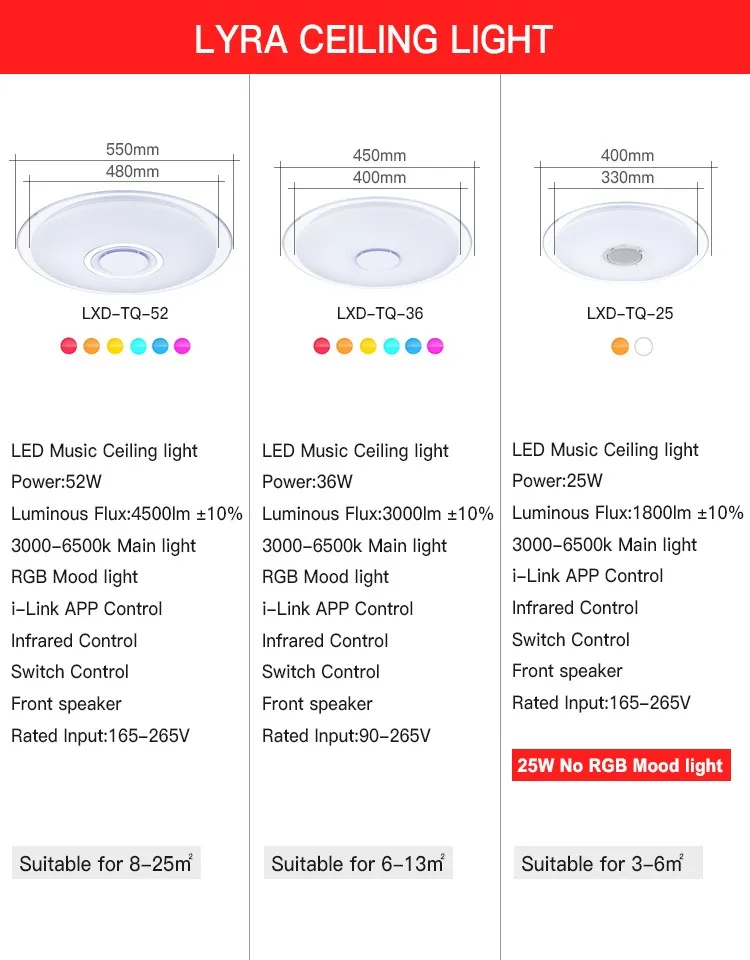Viewport: 750px width, 960px height.
Task: Select the blue color dot under LXD-TQ-36
Action: [413, 346]
